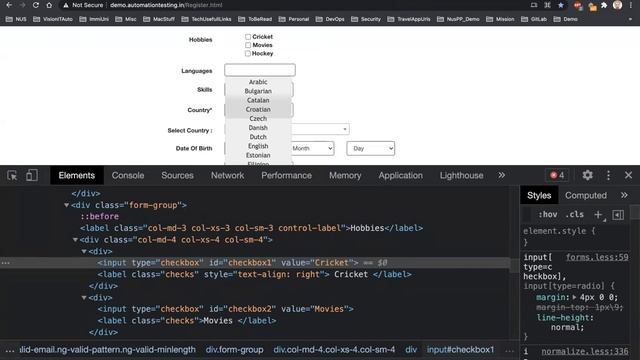
Task: Open the MacStuff bookmark folder
Action: point(158,19)
